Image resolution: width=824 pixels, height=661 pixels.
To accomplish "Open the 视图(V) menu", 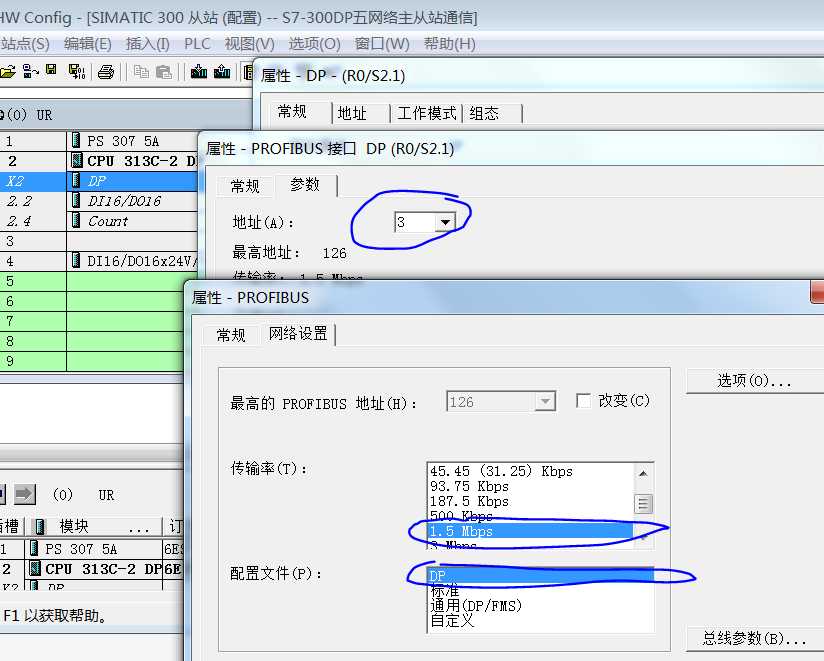I will click(x=250, y=44).
